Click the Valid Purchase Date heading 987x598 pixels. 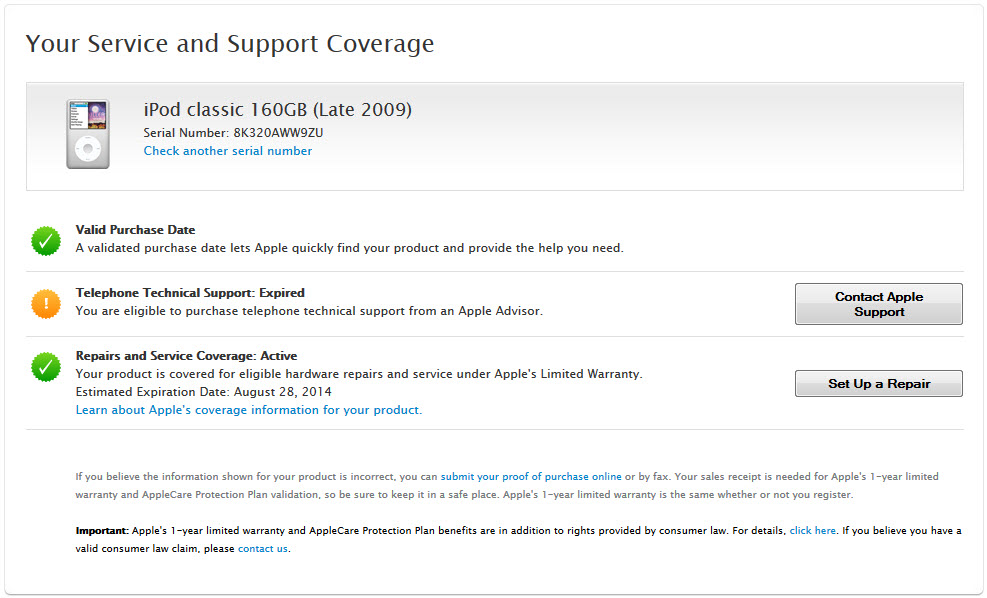tap(135, 230)
